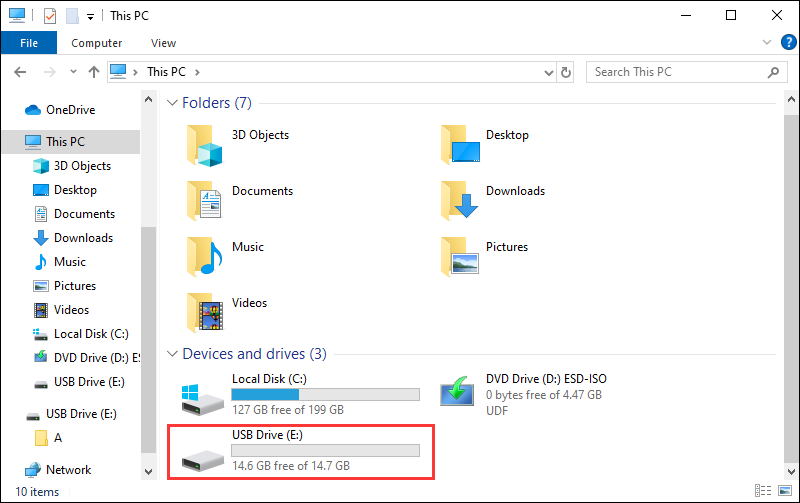This screenshot has height=503, width=800.
Task: Switch to large icons view in status bar
Action: point(785,491)
